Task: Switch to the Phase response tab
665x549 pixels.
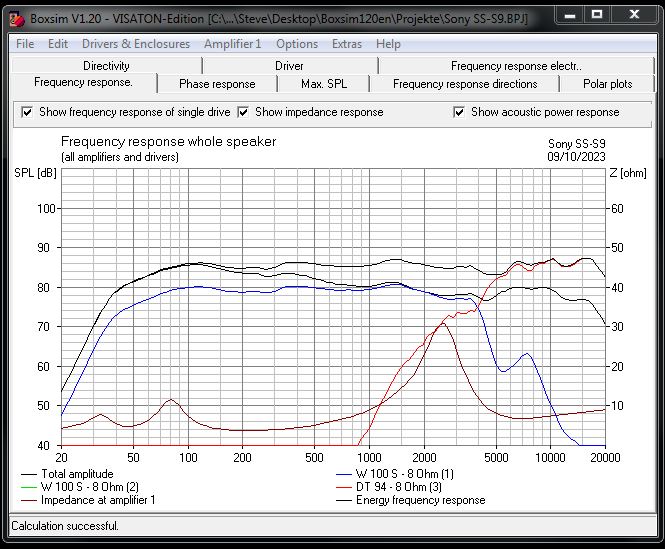Action: pyautogui.click(x=217, y=84)
